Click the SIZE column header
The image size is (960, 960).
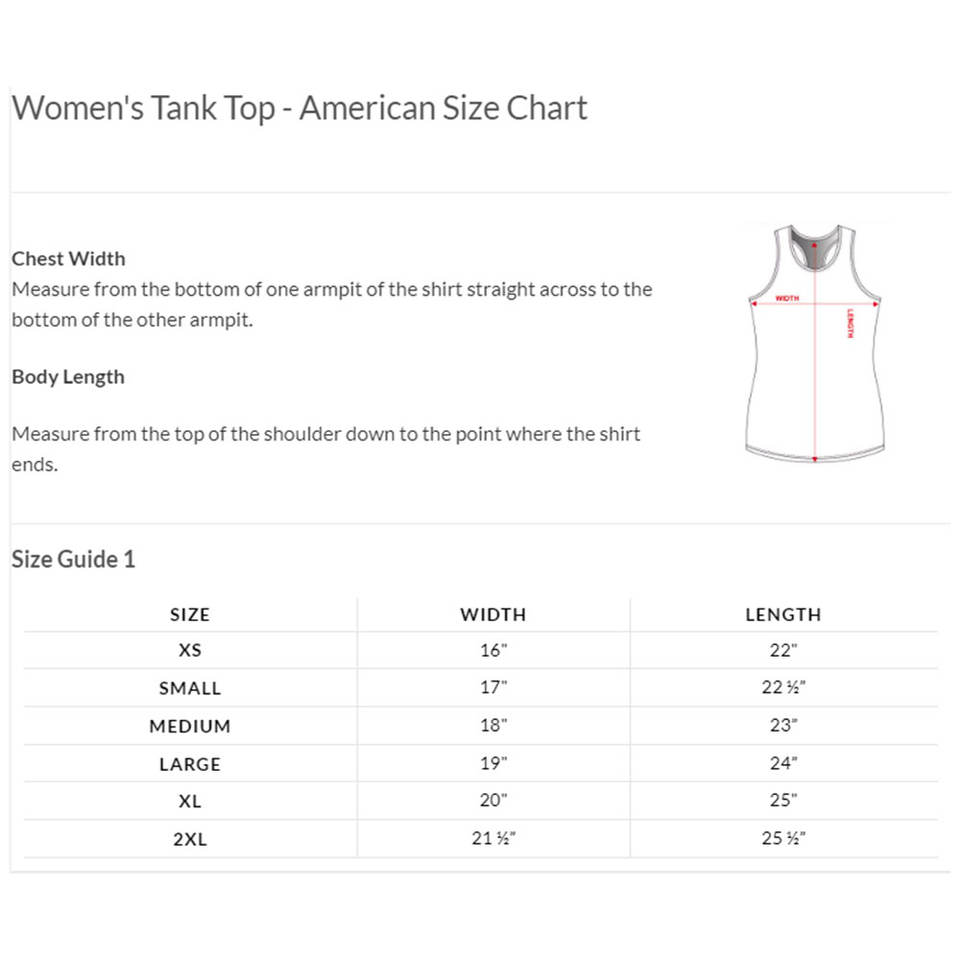(190, 615)
